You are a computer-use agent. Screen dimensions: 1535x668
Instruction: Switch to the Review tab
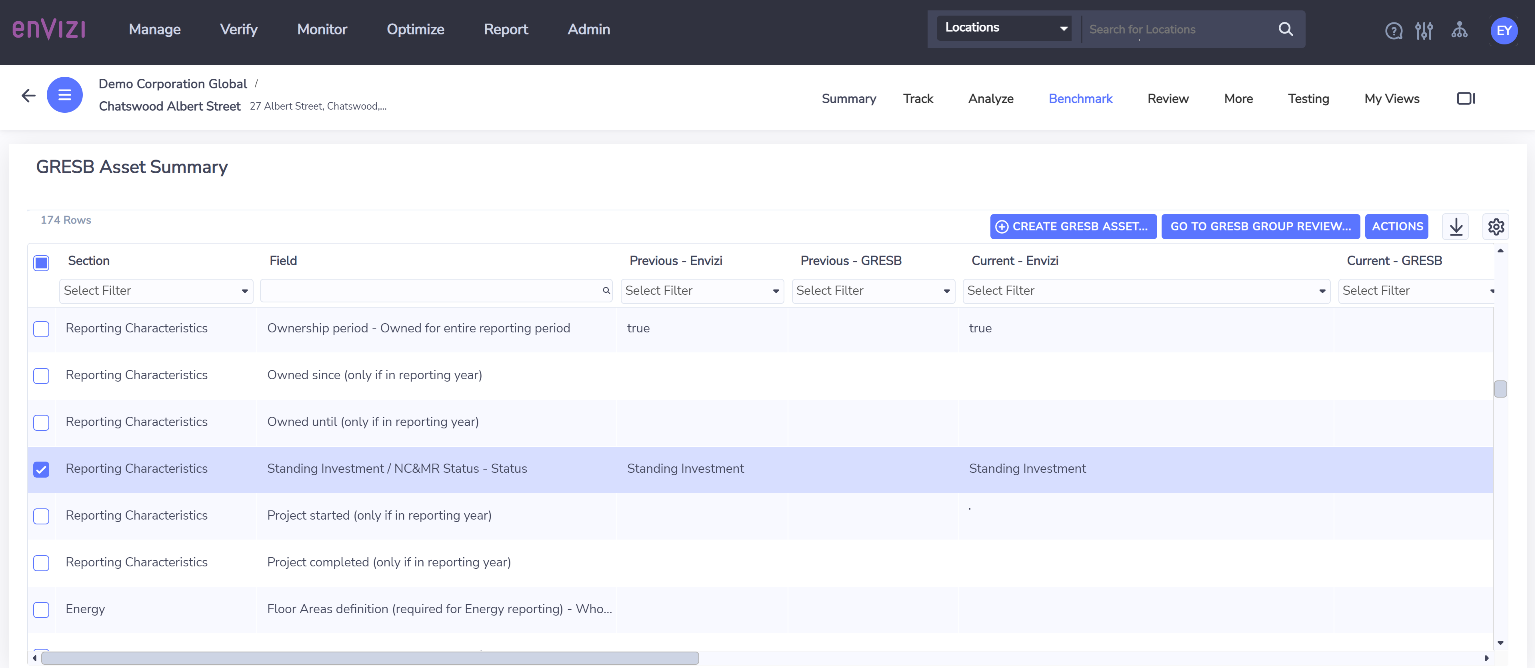(x=1168, y=99)
